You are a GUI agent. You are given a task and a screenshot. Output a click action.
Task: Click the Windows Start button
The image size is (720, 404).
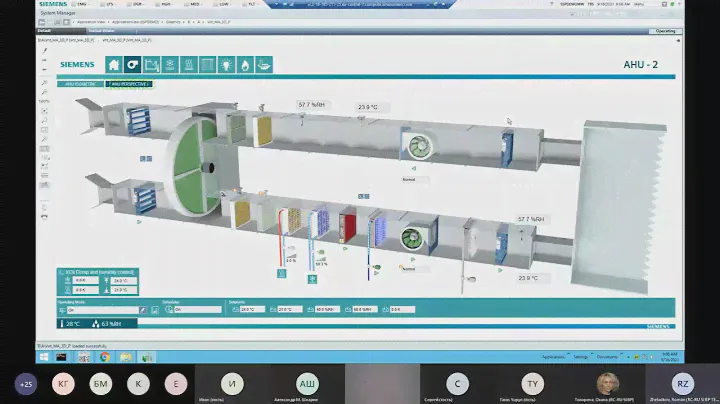(43, 356)
